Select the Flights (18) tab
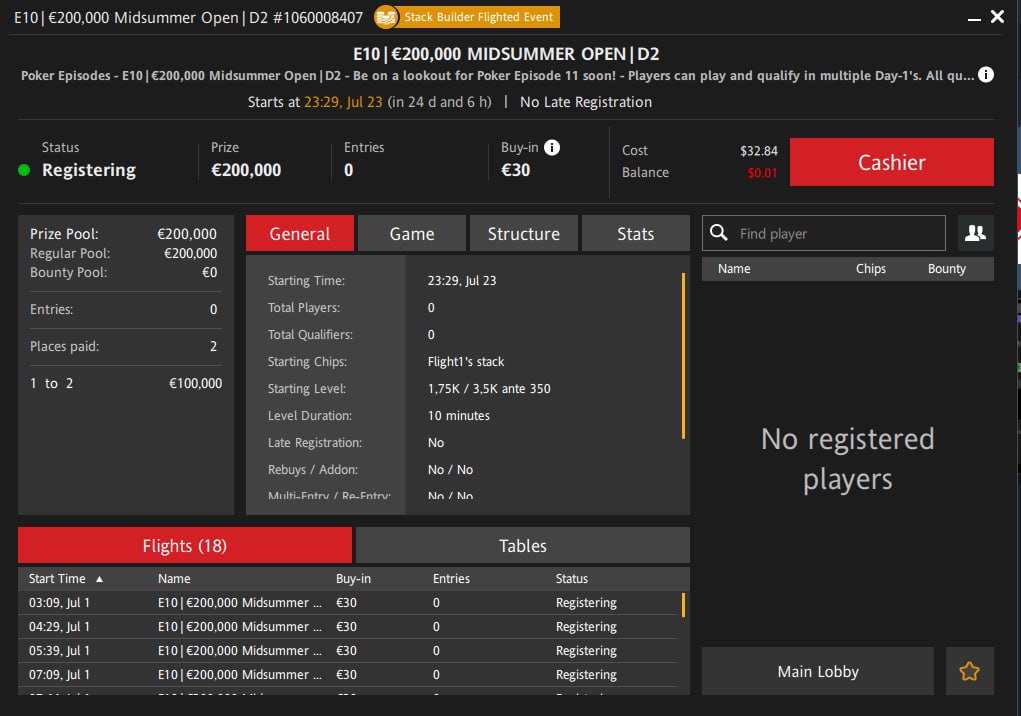This screenshot has width=1021, height=716. point(184,545)
